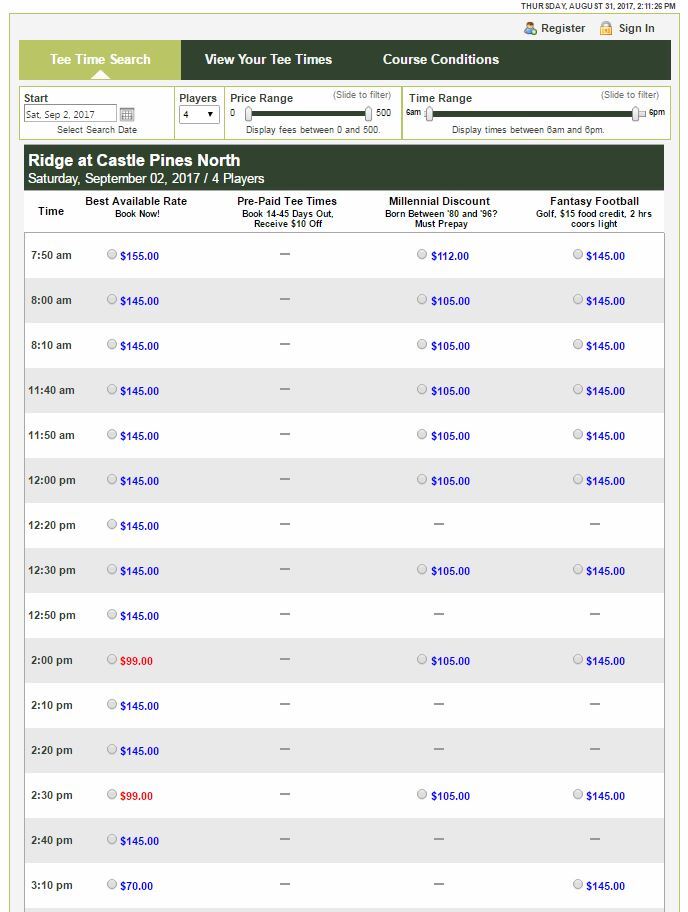Screen dimensions: 688x912
Task: Click the Register user icon
Action: 530,28
